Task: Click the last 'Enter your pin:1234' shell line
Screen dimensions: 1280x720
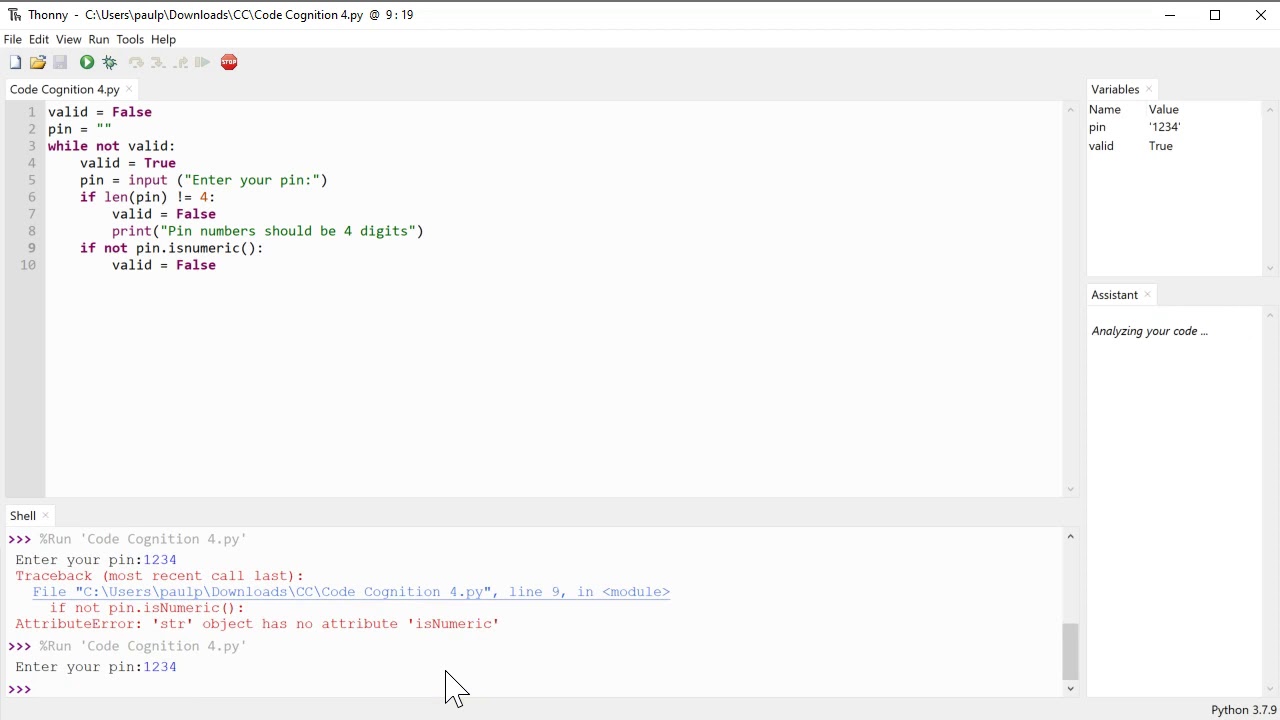Action: (96, 667)
